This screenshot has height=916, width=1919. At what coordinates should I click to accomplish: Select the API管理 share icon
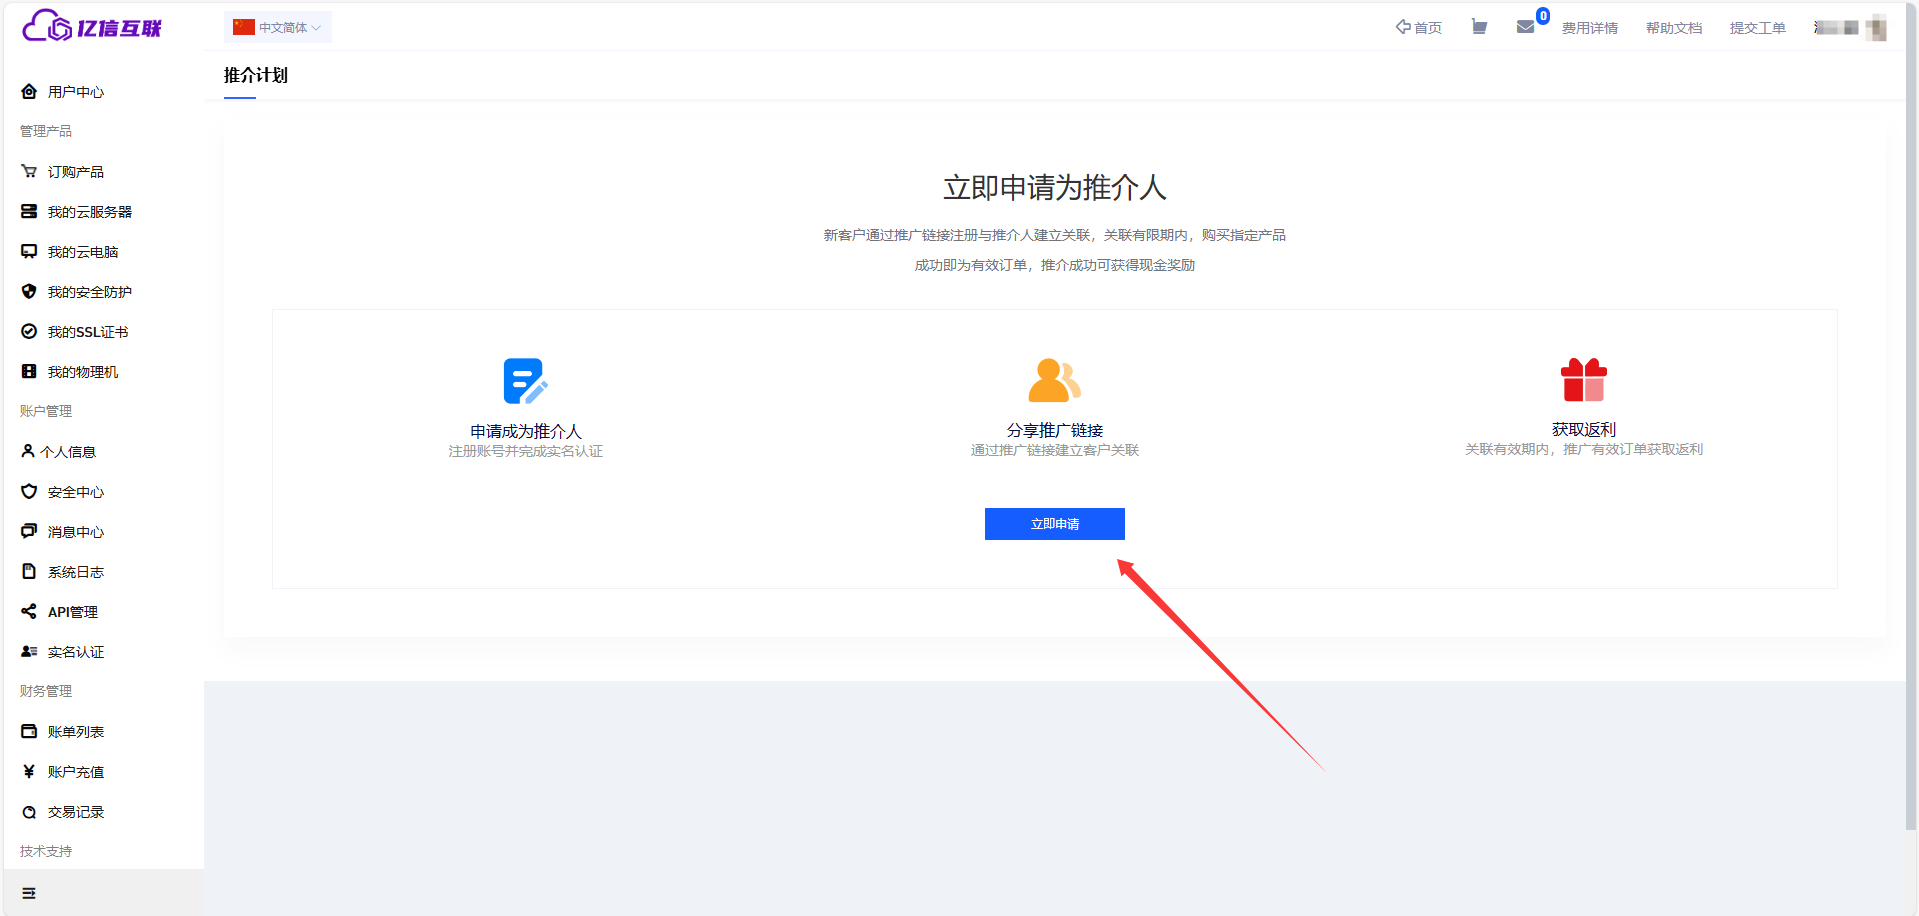pyautogui.click(x=28, y=611)
